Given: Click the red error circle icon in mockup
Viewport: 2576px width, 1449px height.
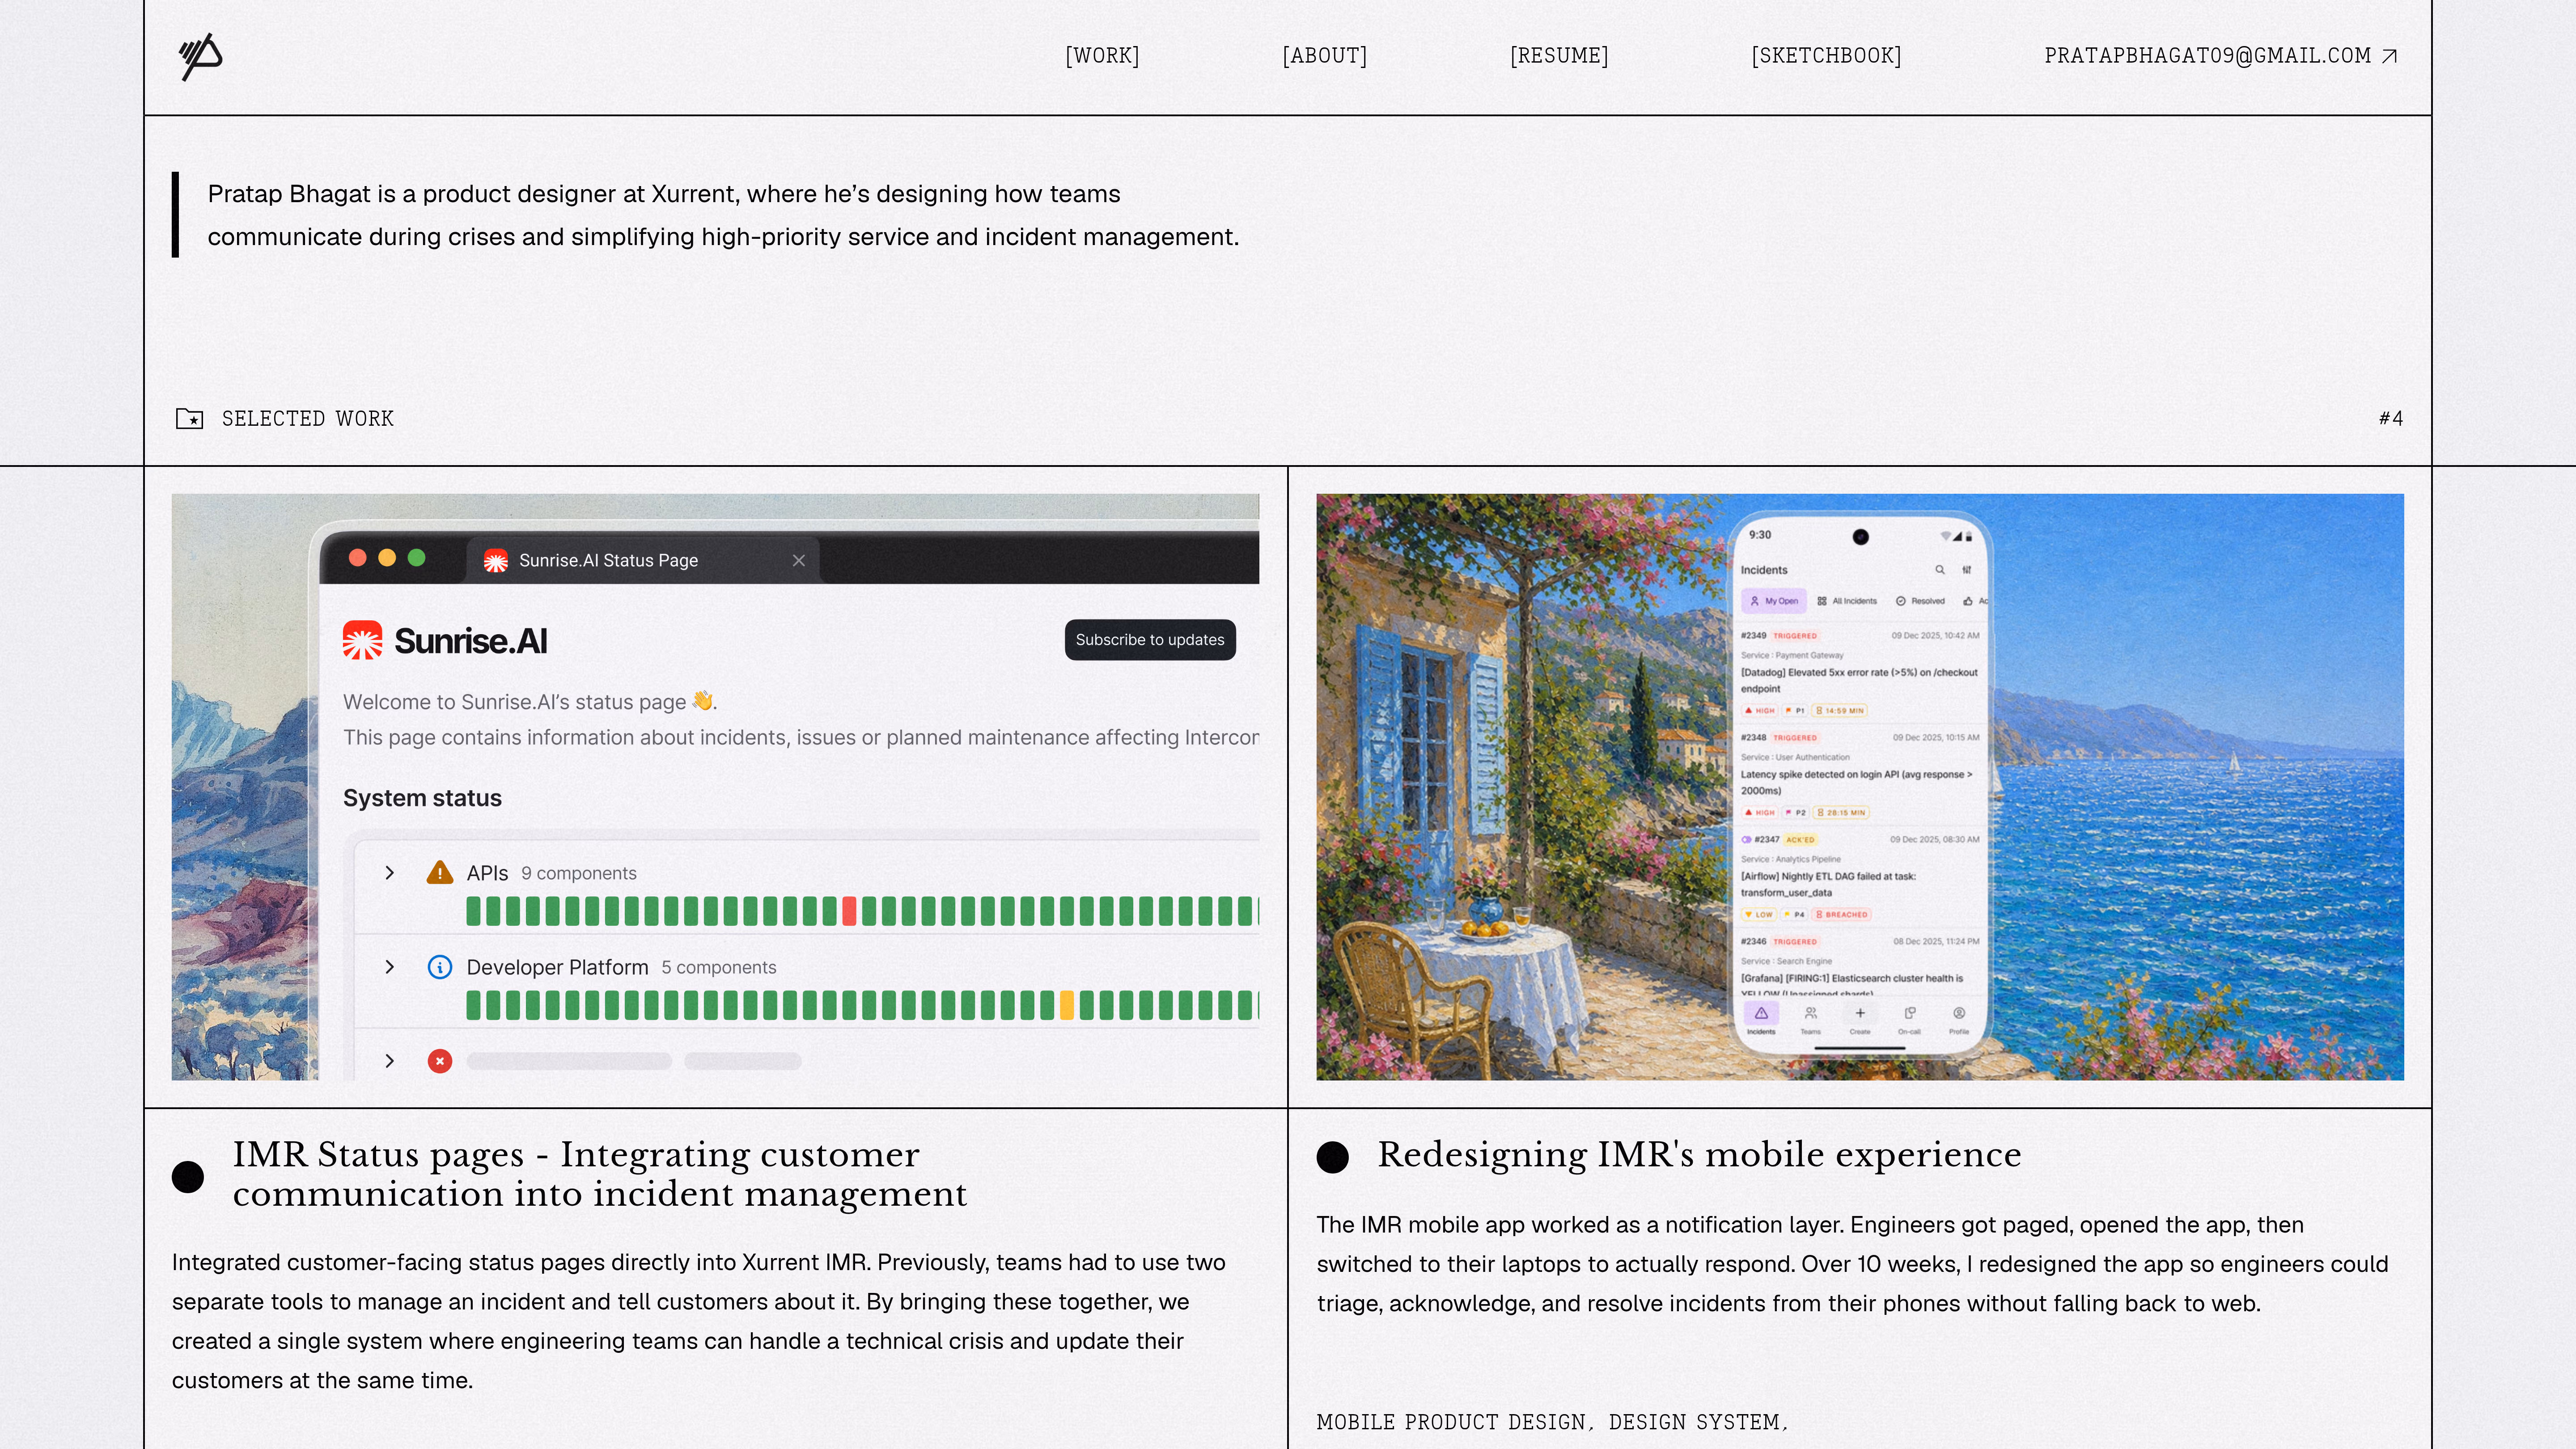Looking at the screenshot, I should [x=440, y=1061].
